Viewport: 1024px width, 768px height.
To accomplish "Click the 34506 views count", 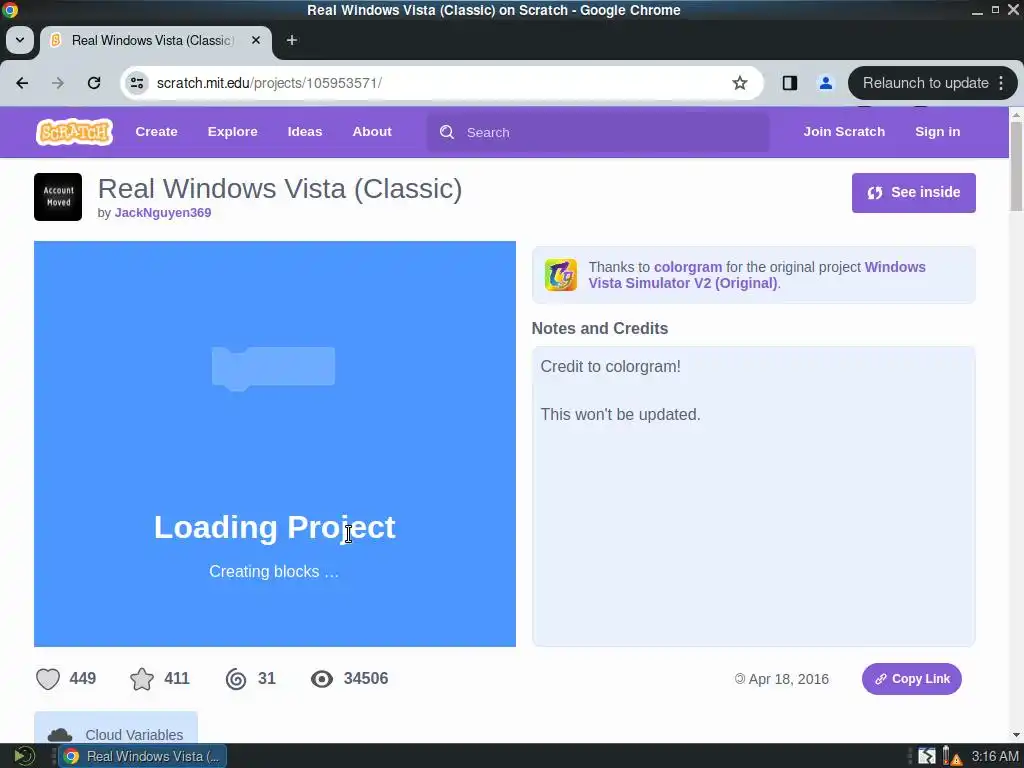I will point(366,679).
